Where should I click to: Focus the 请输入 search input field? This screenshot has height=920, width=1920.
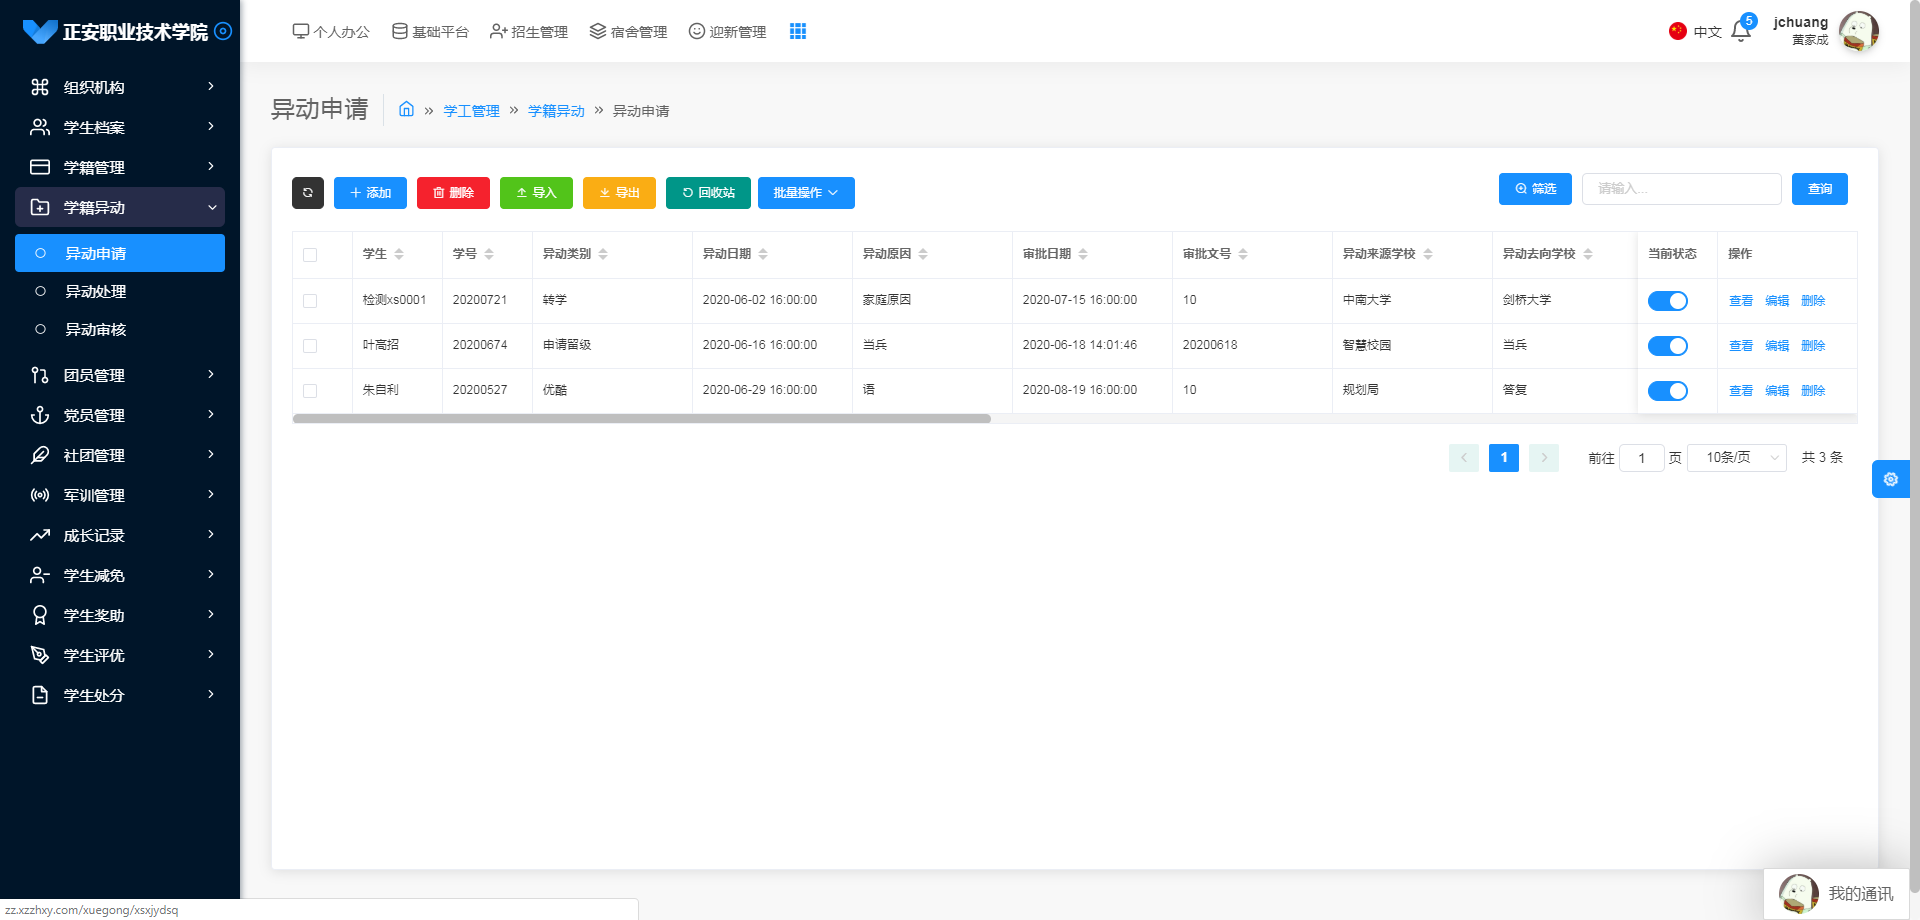pyautogui.click(x=1682, y=189)
